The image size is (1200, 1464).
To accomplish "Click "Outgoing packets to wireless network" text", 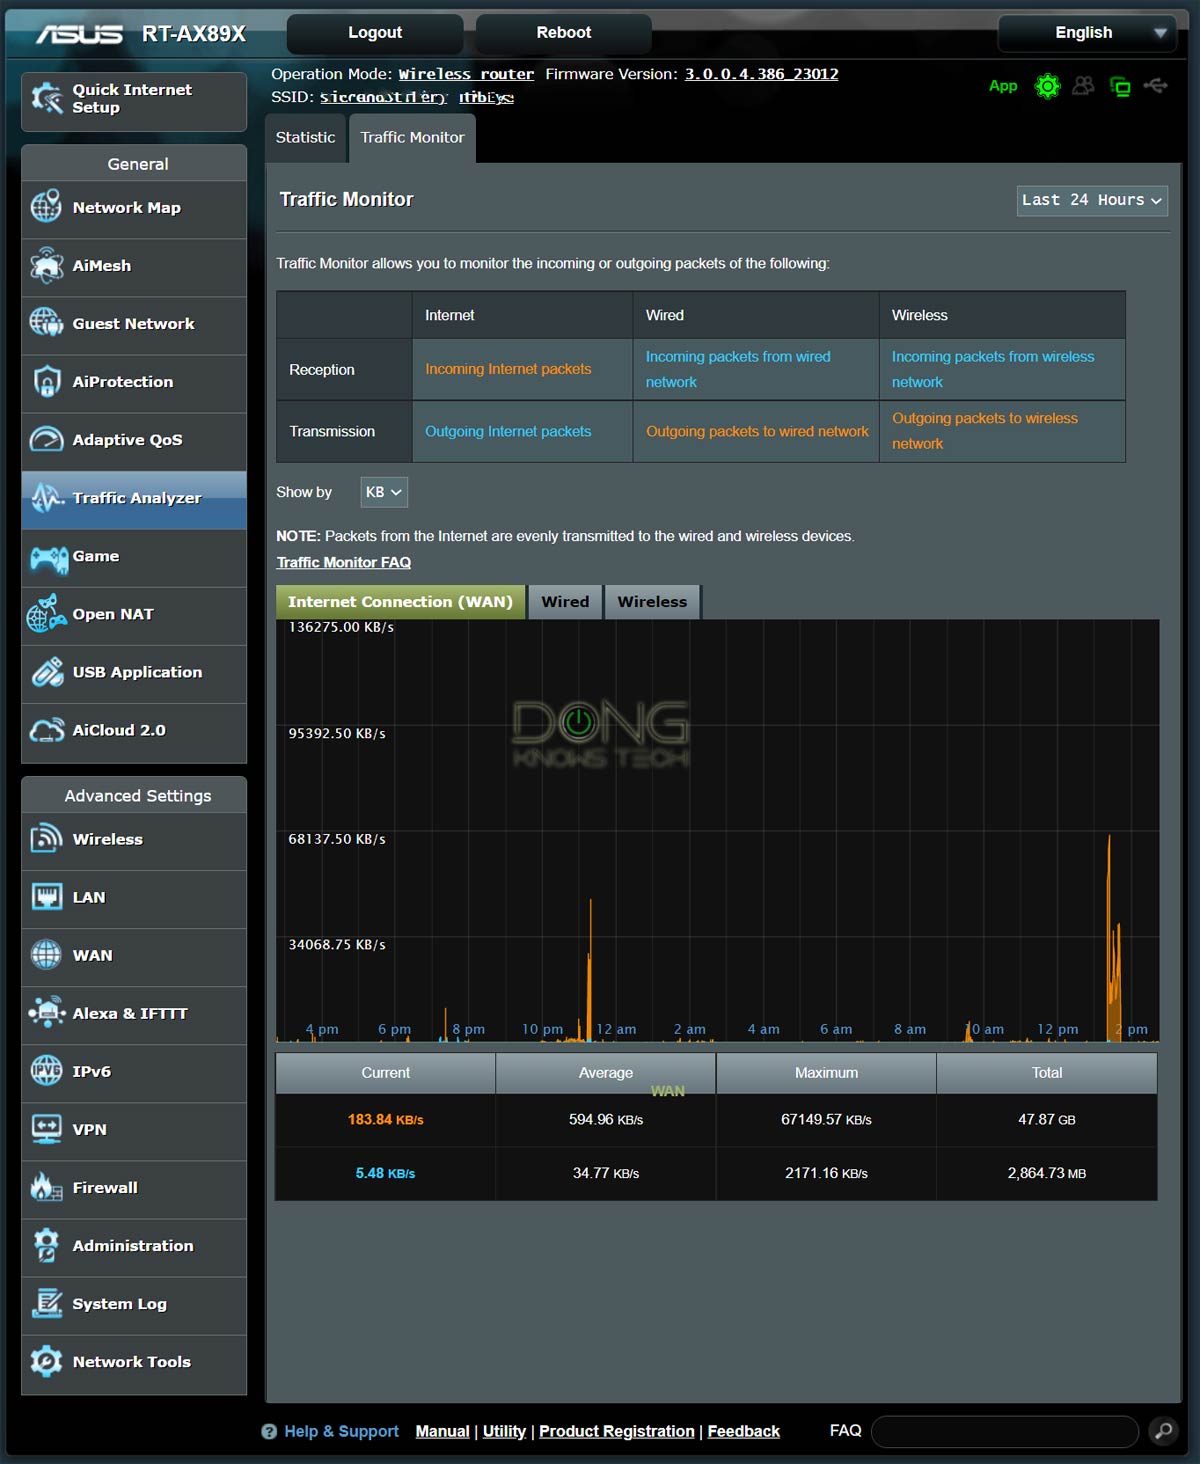I will (x=985, y=431).
